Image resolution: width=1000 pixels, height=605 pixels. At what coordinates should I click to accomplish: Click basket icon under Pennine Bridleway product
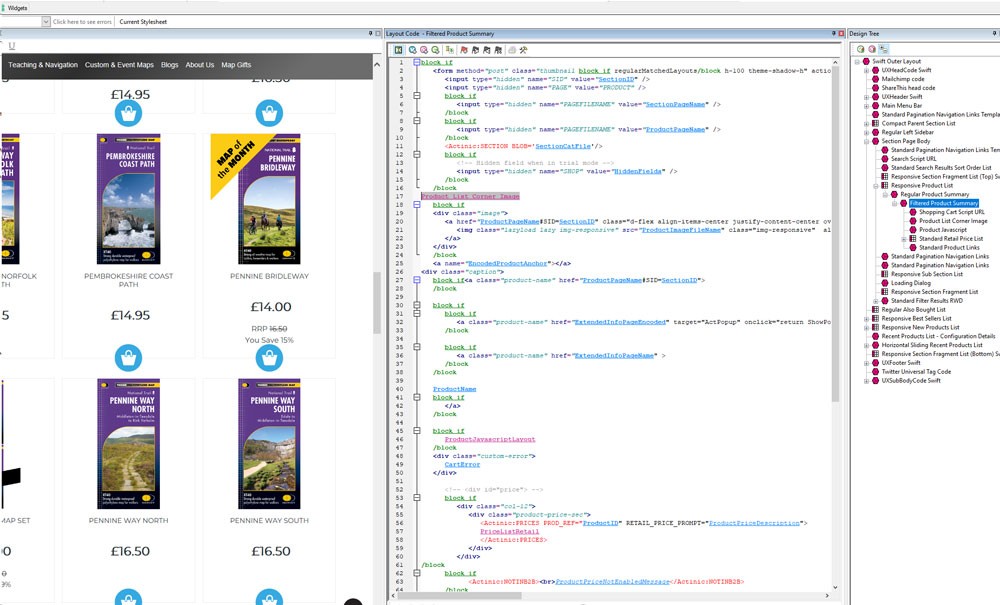[x=267, y=358]
